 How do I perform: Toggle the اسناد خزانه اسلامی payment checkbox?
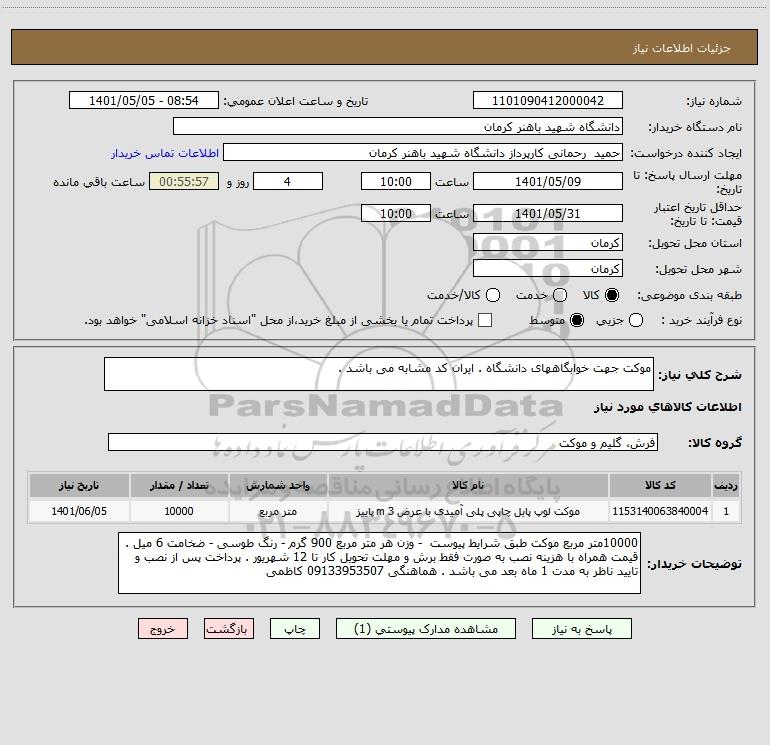[485, 320]
